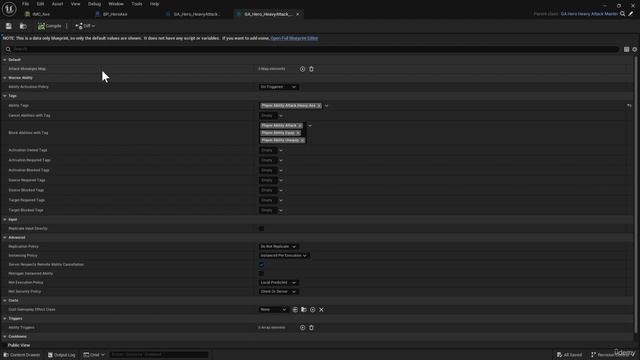Click the Browse to asset icon in toolbar
Image resolution: width=640 pixels, height=360 pixels.
coord(23,26)
